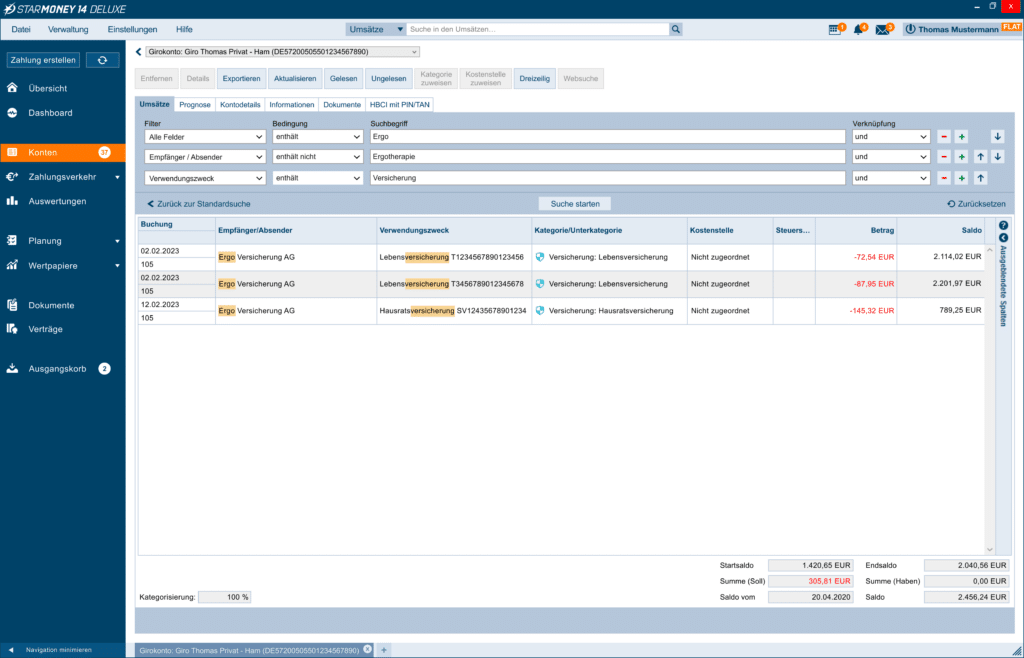Open the envelope messages icon

tap(882, 30)
